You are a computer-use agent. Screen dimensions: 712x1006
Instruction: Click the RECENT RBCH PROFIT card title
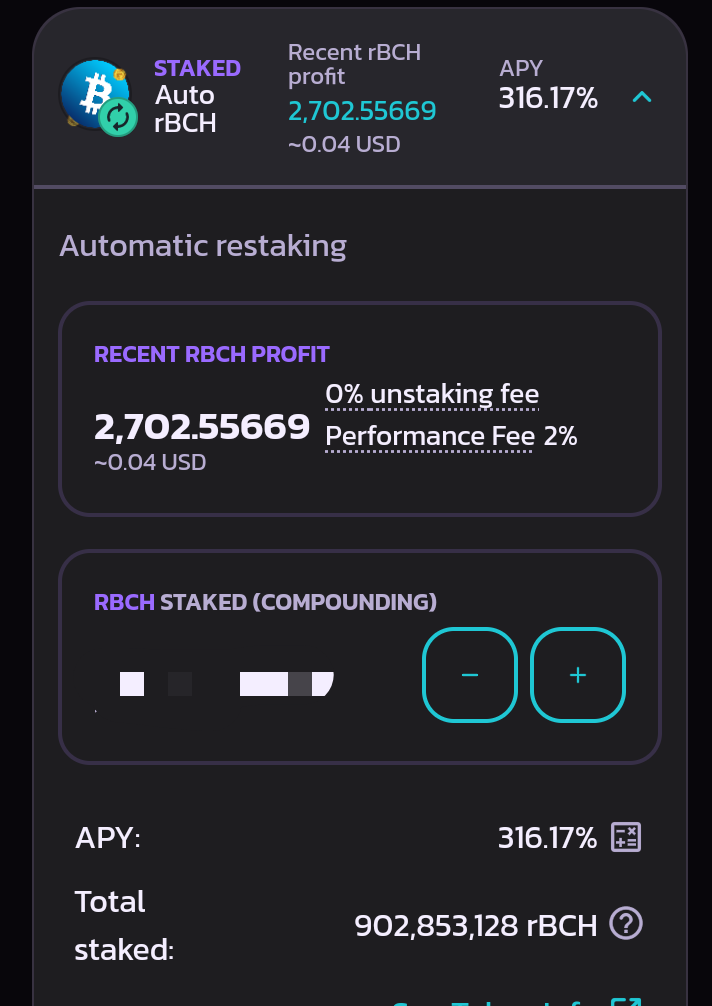click(x=212, y=355)
